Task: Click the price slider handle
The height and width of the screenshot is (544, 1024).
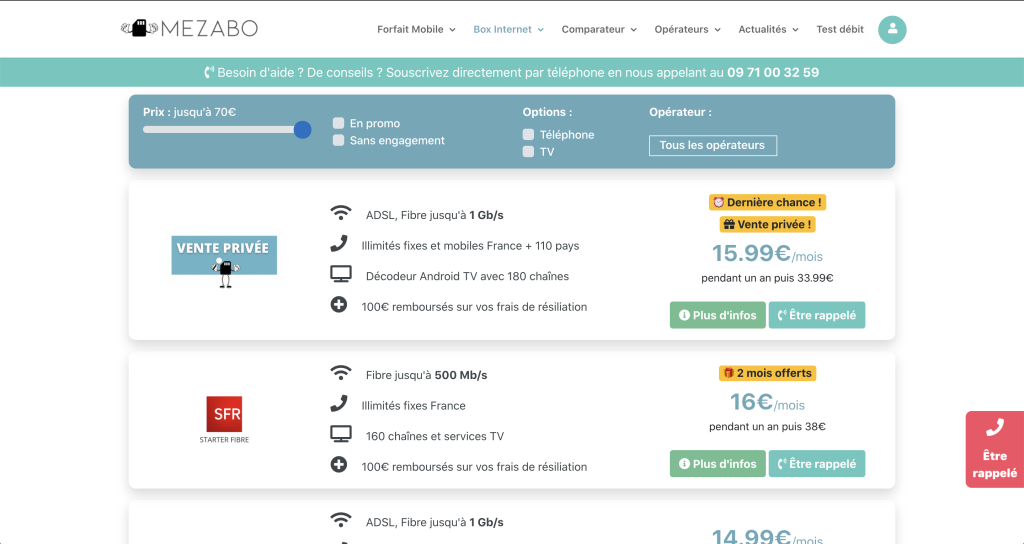Action: click(302, 129)
